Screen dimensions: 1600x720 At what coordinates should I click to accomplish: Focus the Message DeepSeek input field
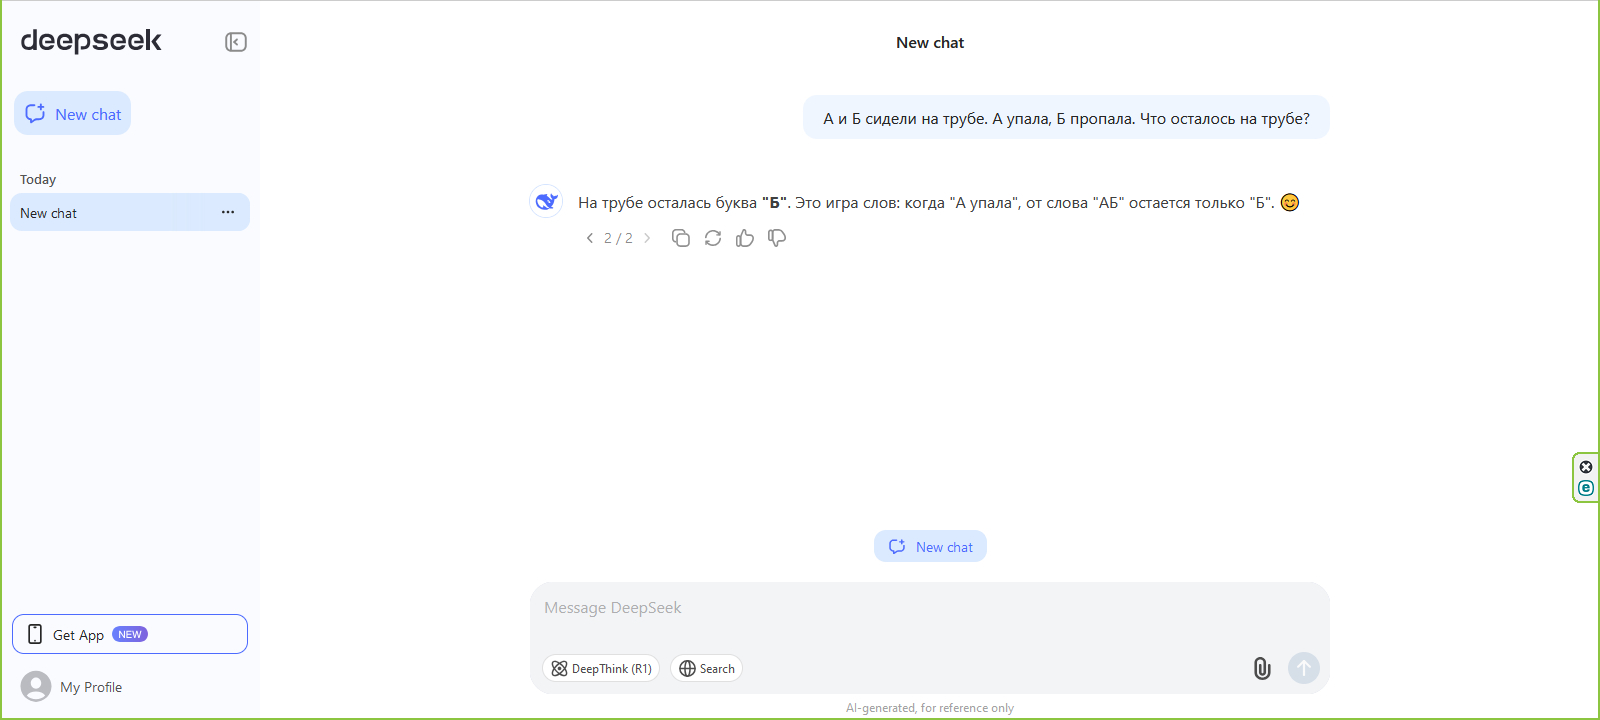930,608
